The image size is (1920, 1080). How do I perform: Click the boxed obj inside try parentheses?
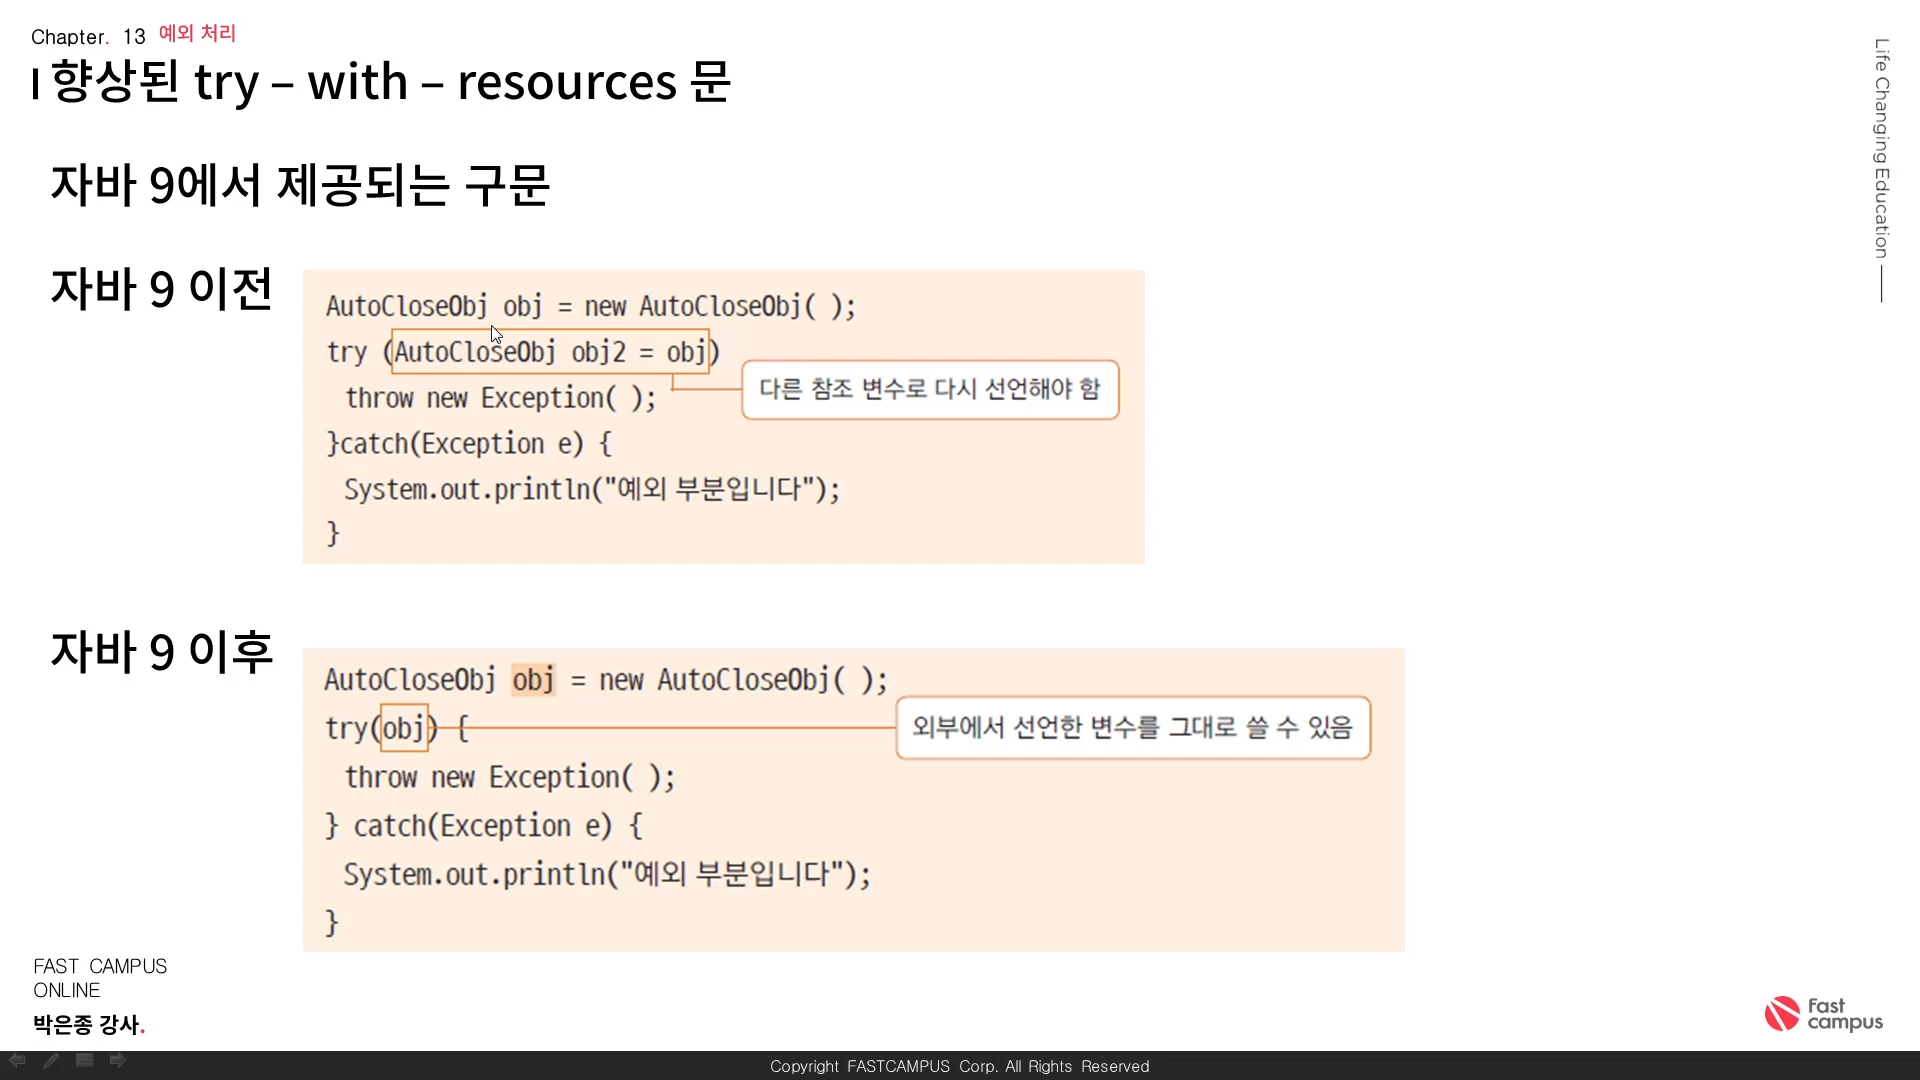tap(404, 728)
